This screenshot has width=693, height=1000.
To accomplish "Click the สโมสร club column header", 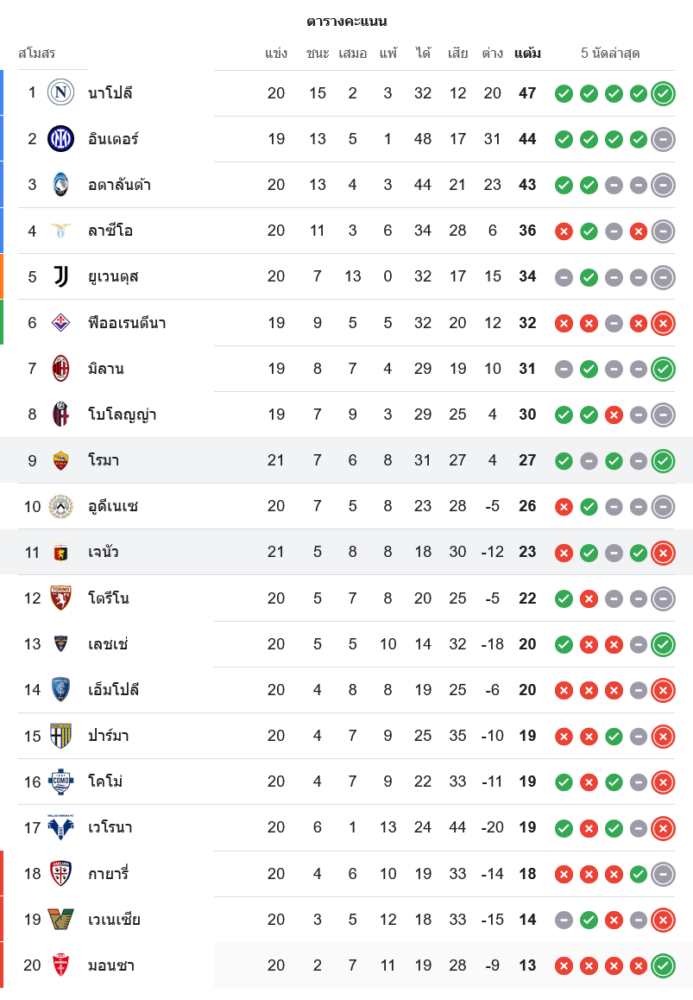I will click(x=37, y=53).
